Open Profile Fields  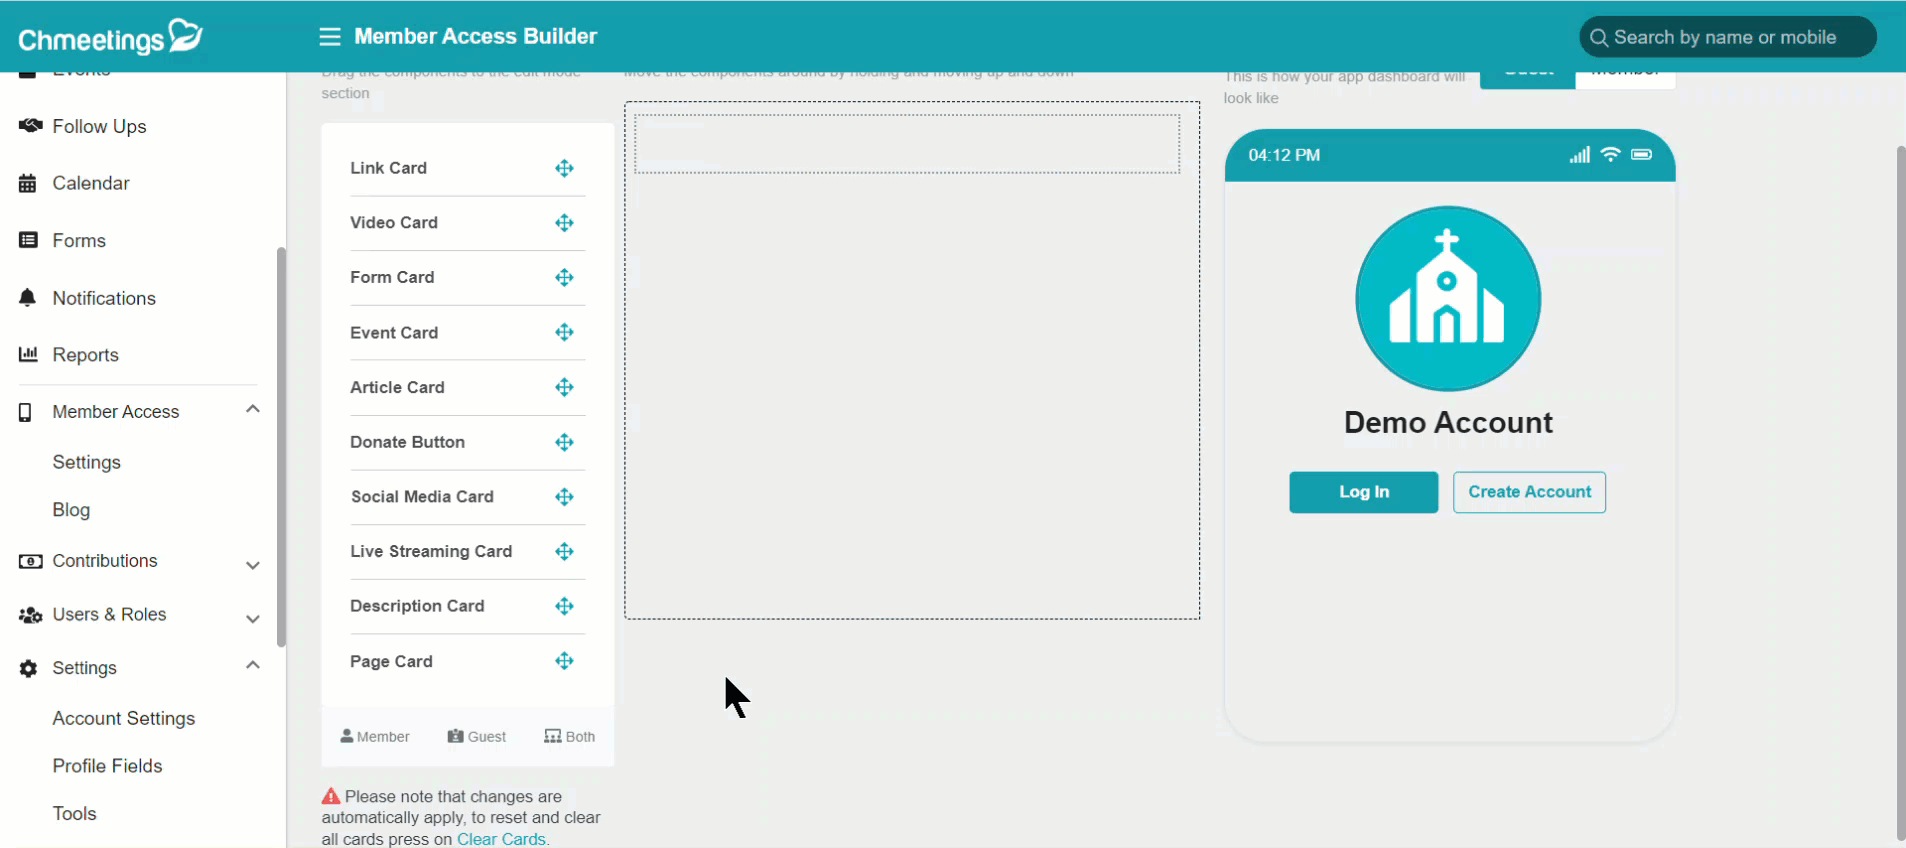pos(107,766)
